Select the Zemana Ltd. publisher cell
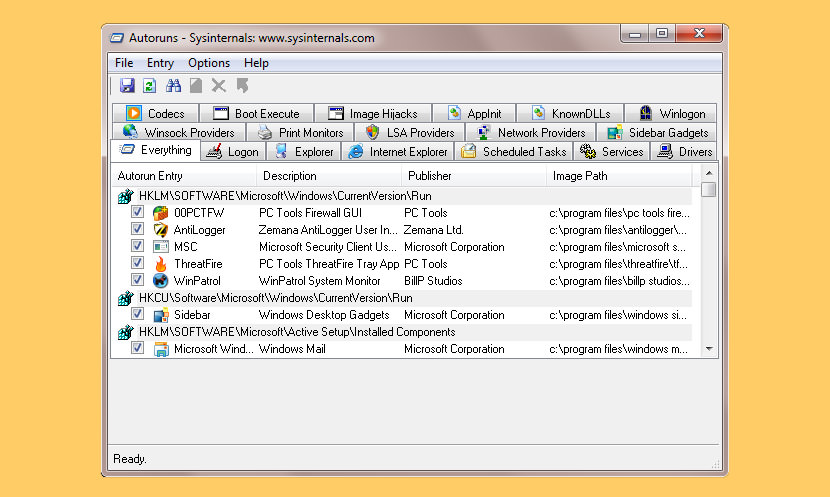This screenshot has width=830, height=497. coord(434,230)
